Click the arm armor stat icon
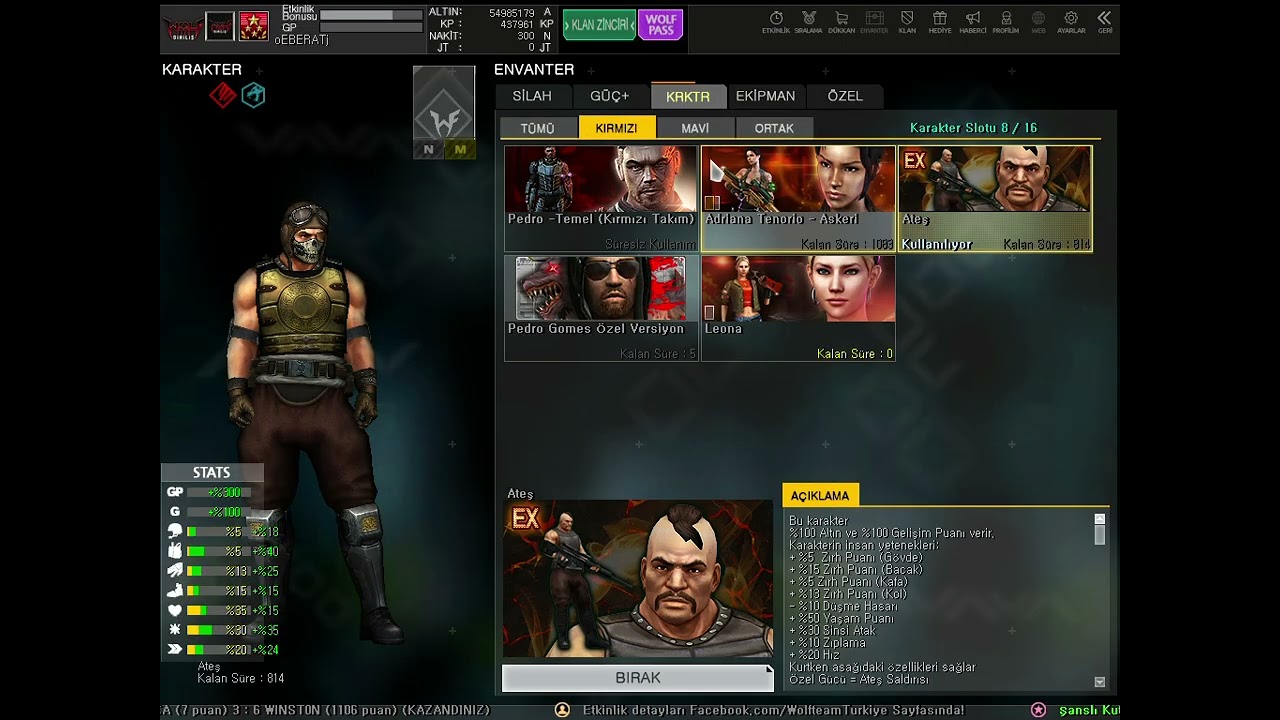This screenshot has height=720, width=1280. [175, 571]
